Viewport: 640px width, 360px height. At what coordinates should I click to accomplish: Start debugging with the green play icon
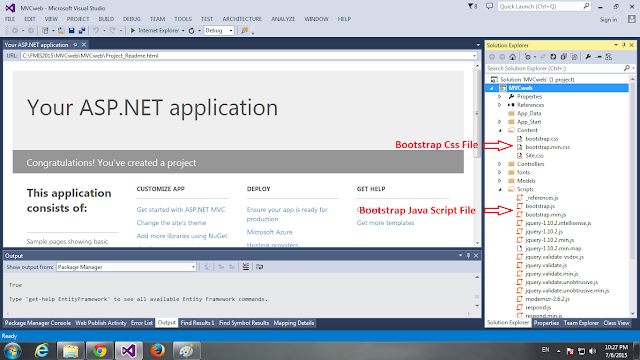point(133,31)
